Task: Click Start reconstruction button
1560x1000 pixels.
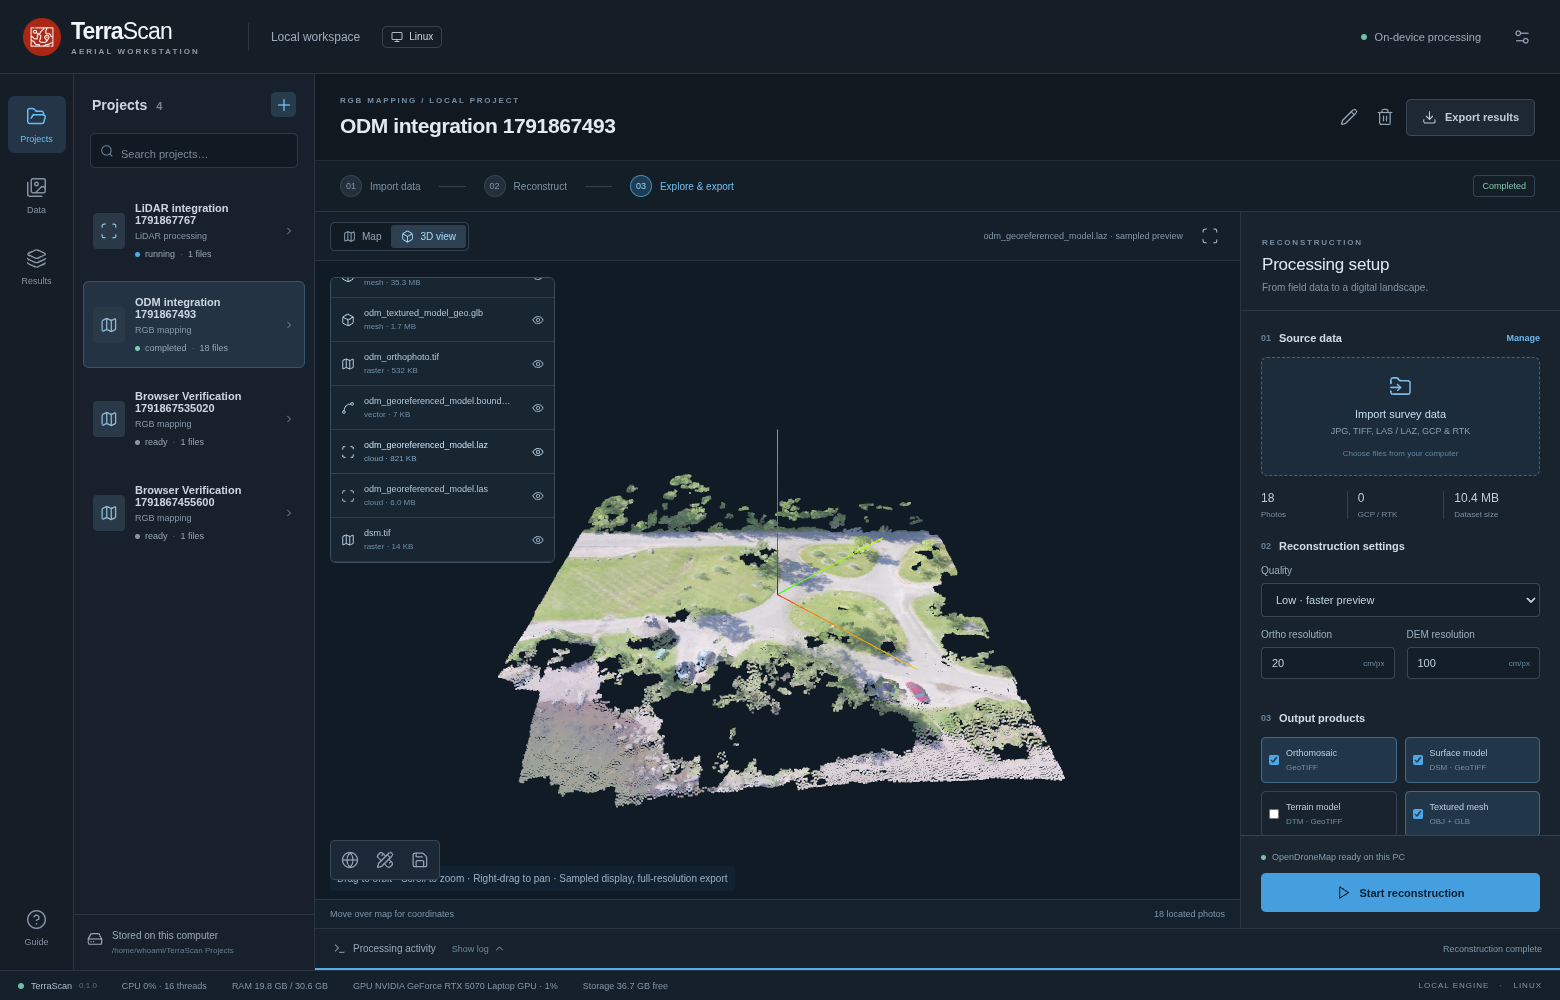Action: pos(1400,893)
